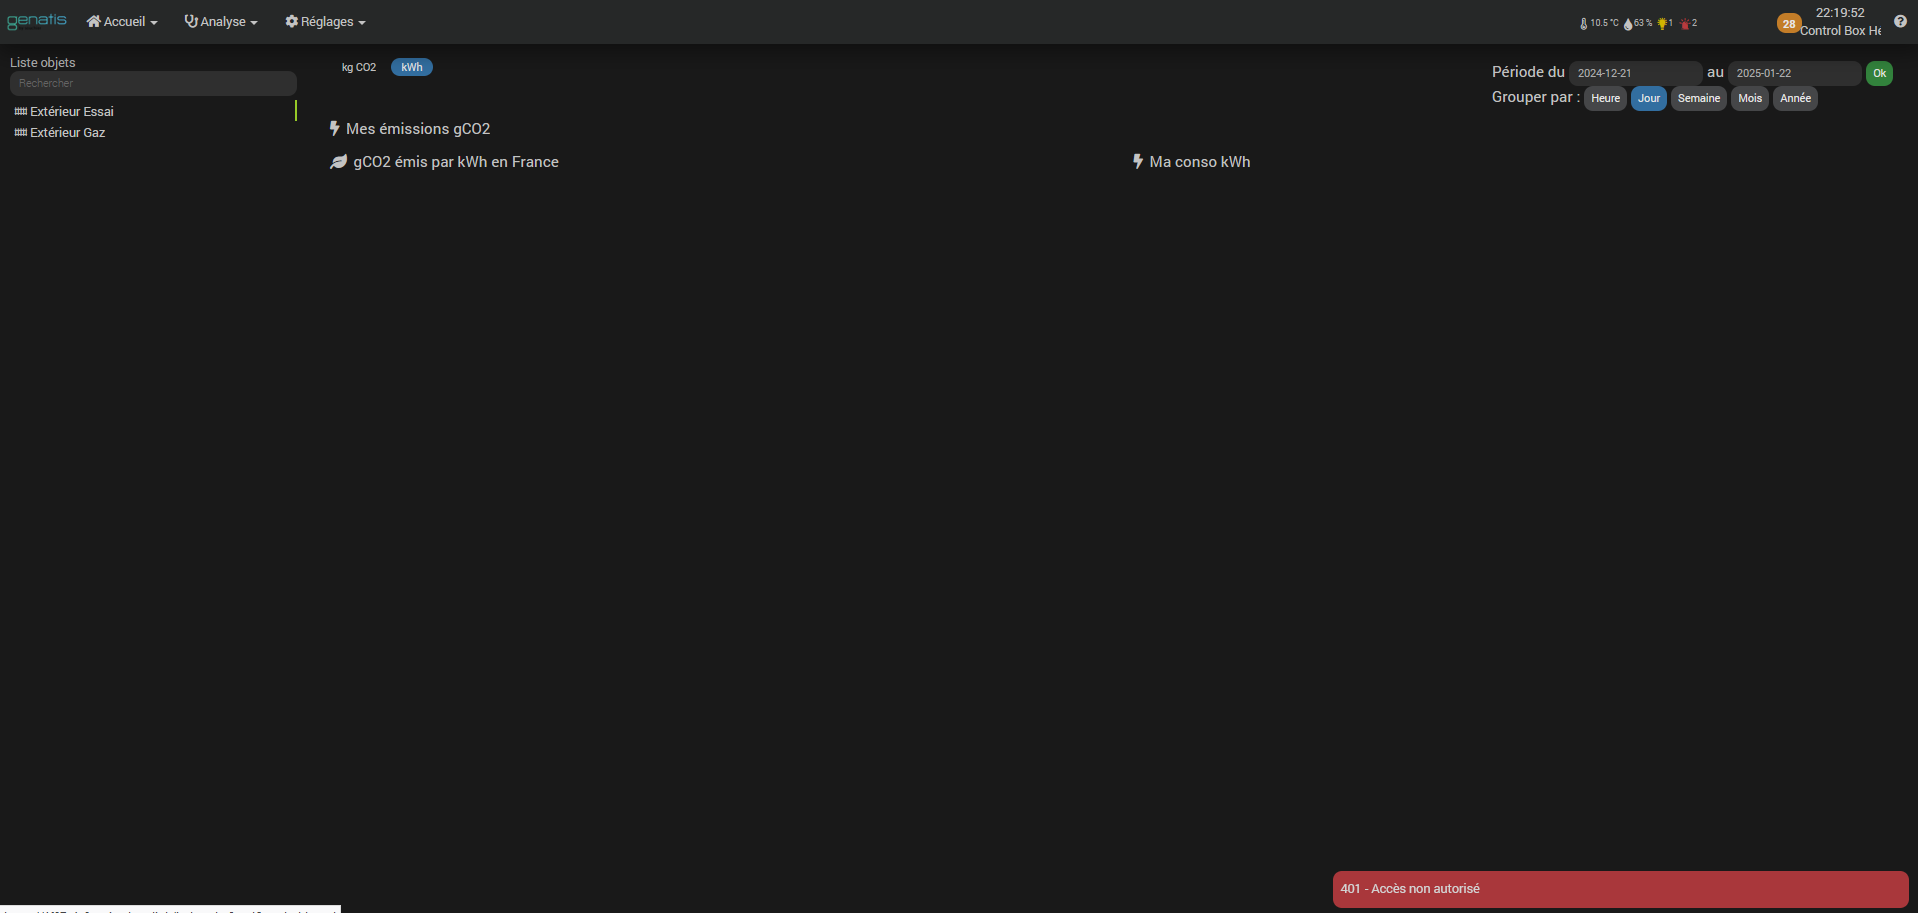
Task: Dismiss the 401 Accès non autorisé alert
Action: click(x=1620, y=889)
